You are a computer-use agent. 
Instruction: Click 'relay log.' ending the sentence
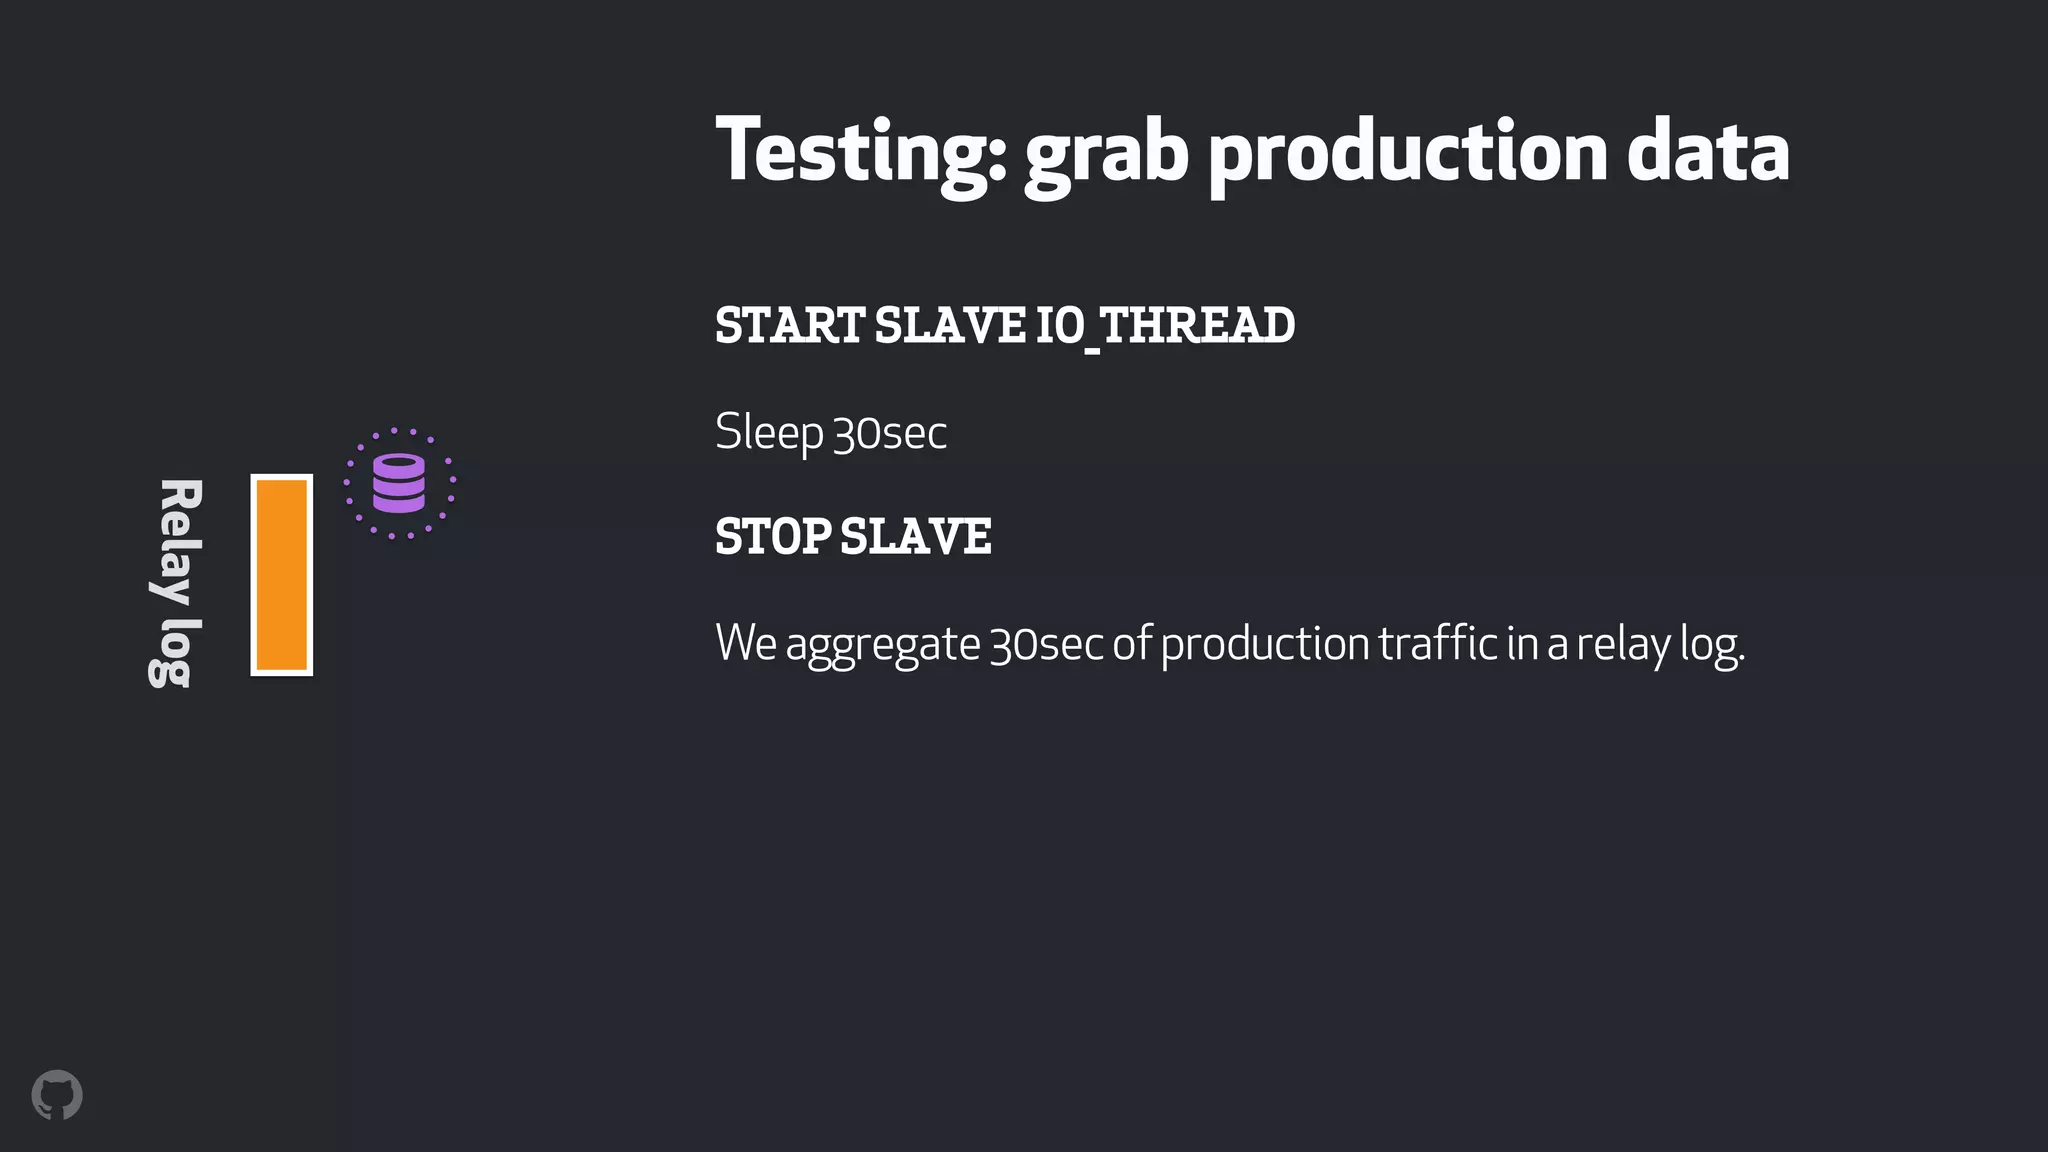(1661, 644)
